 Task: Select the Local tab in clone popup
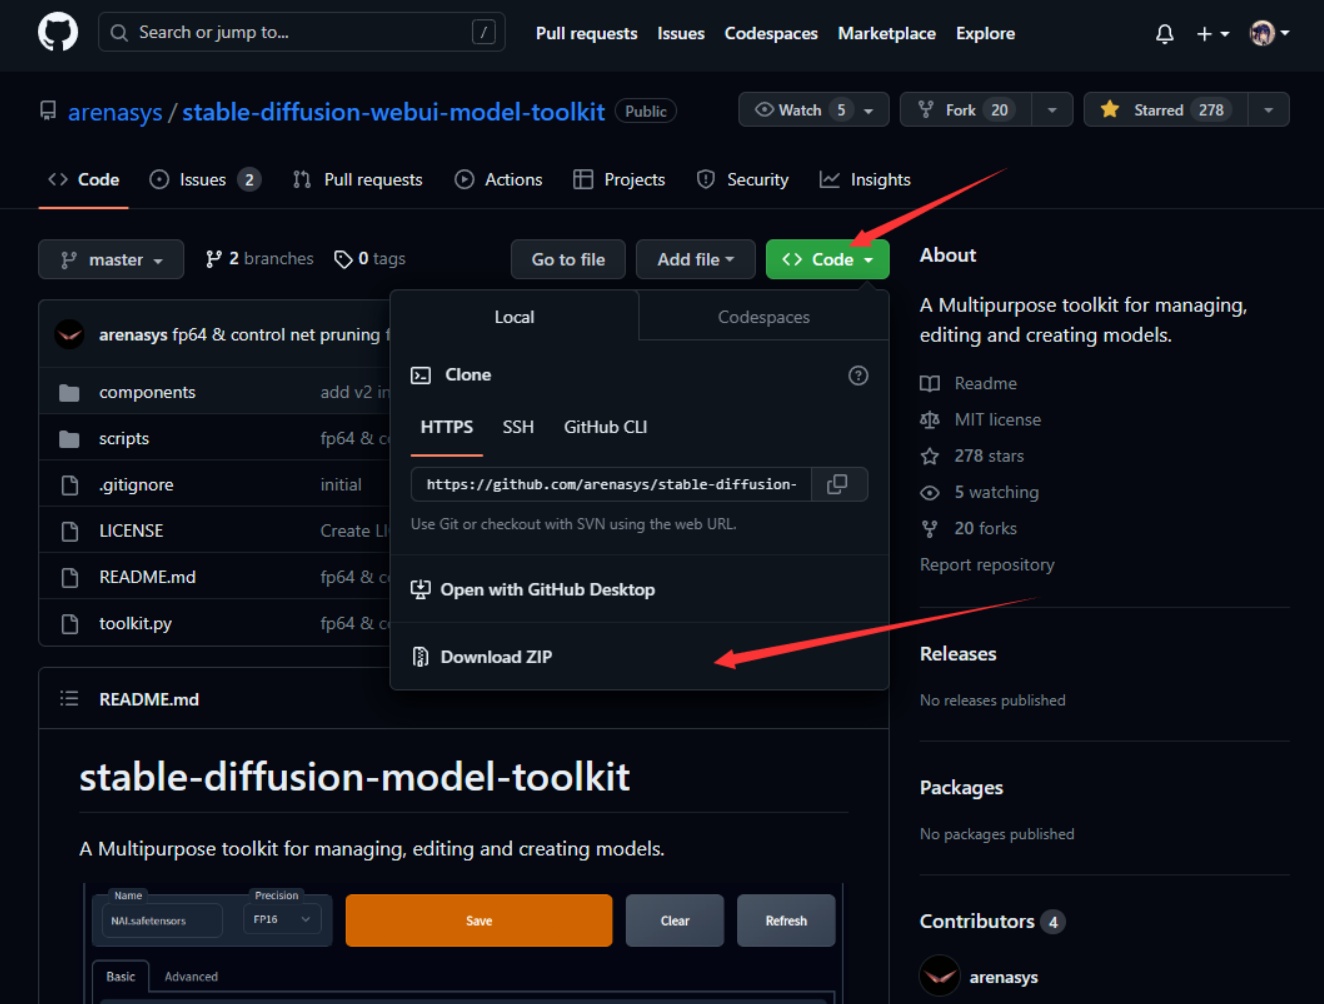point(514,316)
